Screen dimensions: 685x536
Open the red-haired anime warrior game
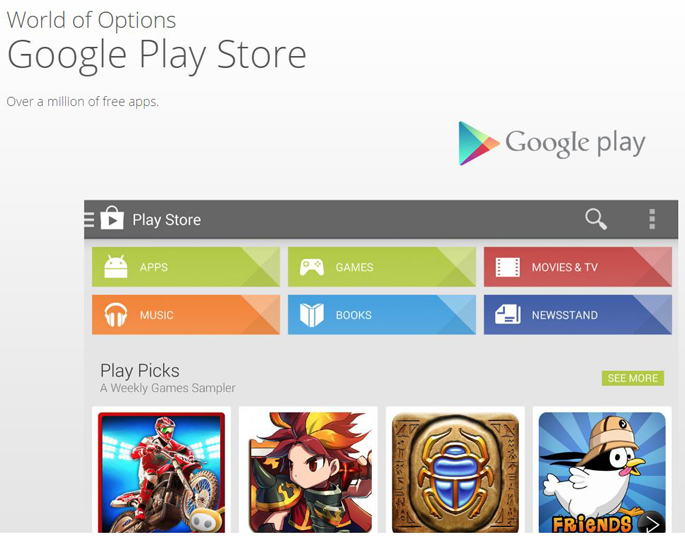click(308, 472)
